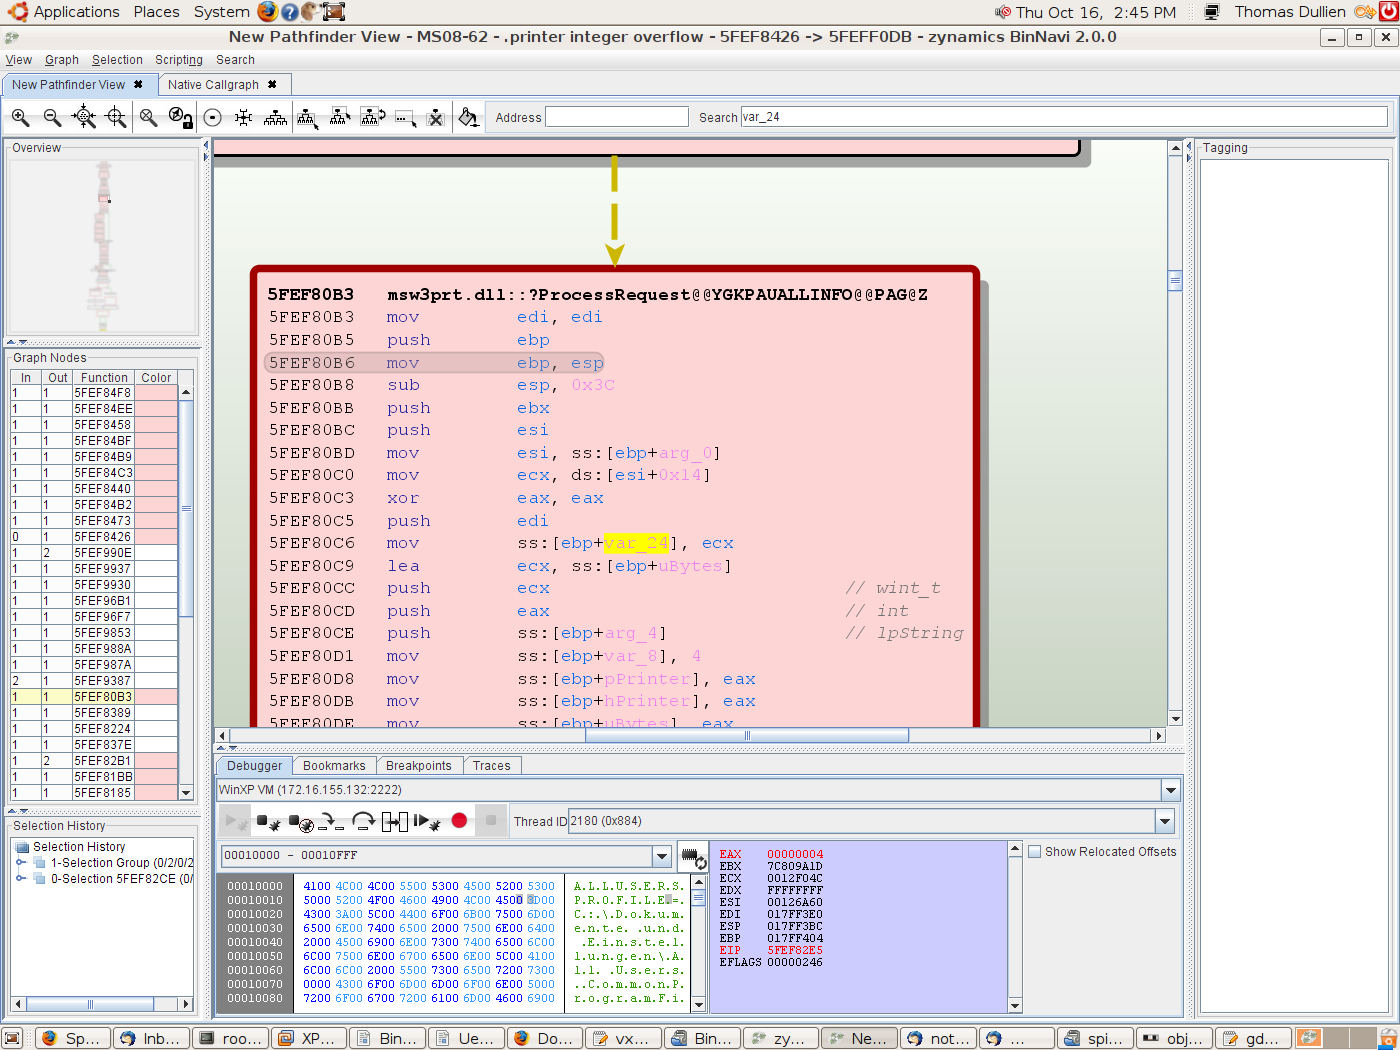Click the terminate debugged process icon
The image size is (1400, 1050).
tap(301, 822)
